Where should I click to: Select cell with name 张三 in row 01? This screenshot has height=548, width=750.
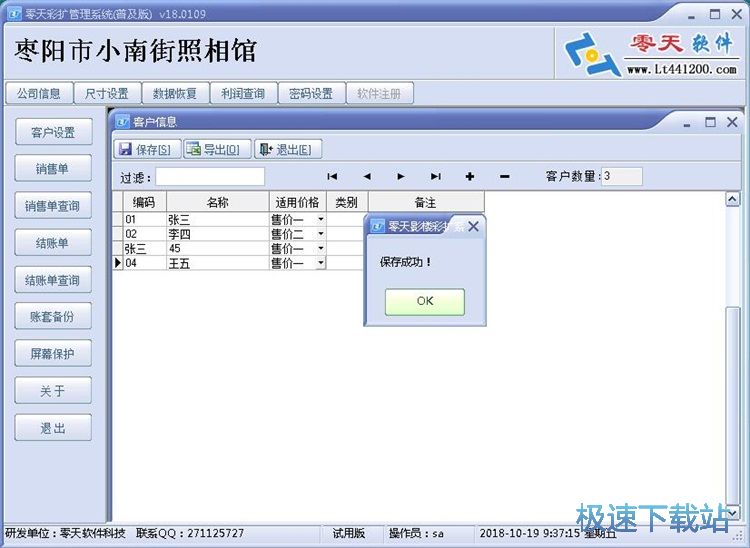point(218,219)
